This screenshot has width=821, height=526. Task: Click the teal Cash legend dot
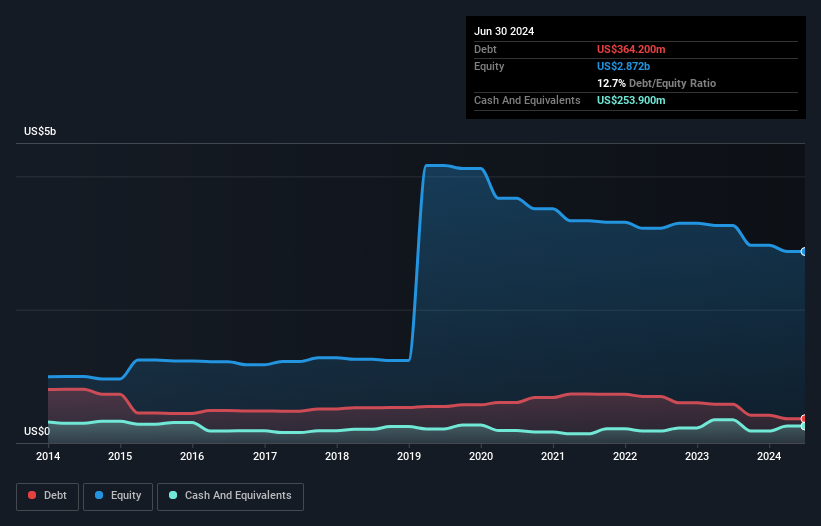(173, 495)
